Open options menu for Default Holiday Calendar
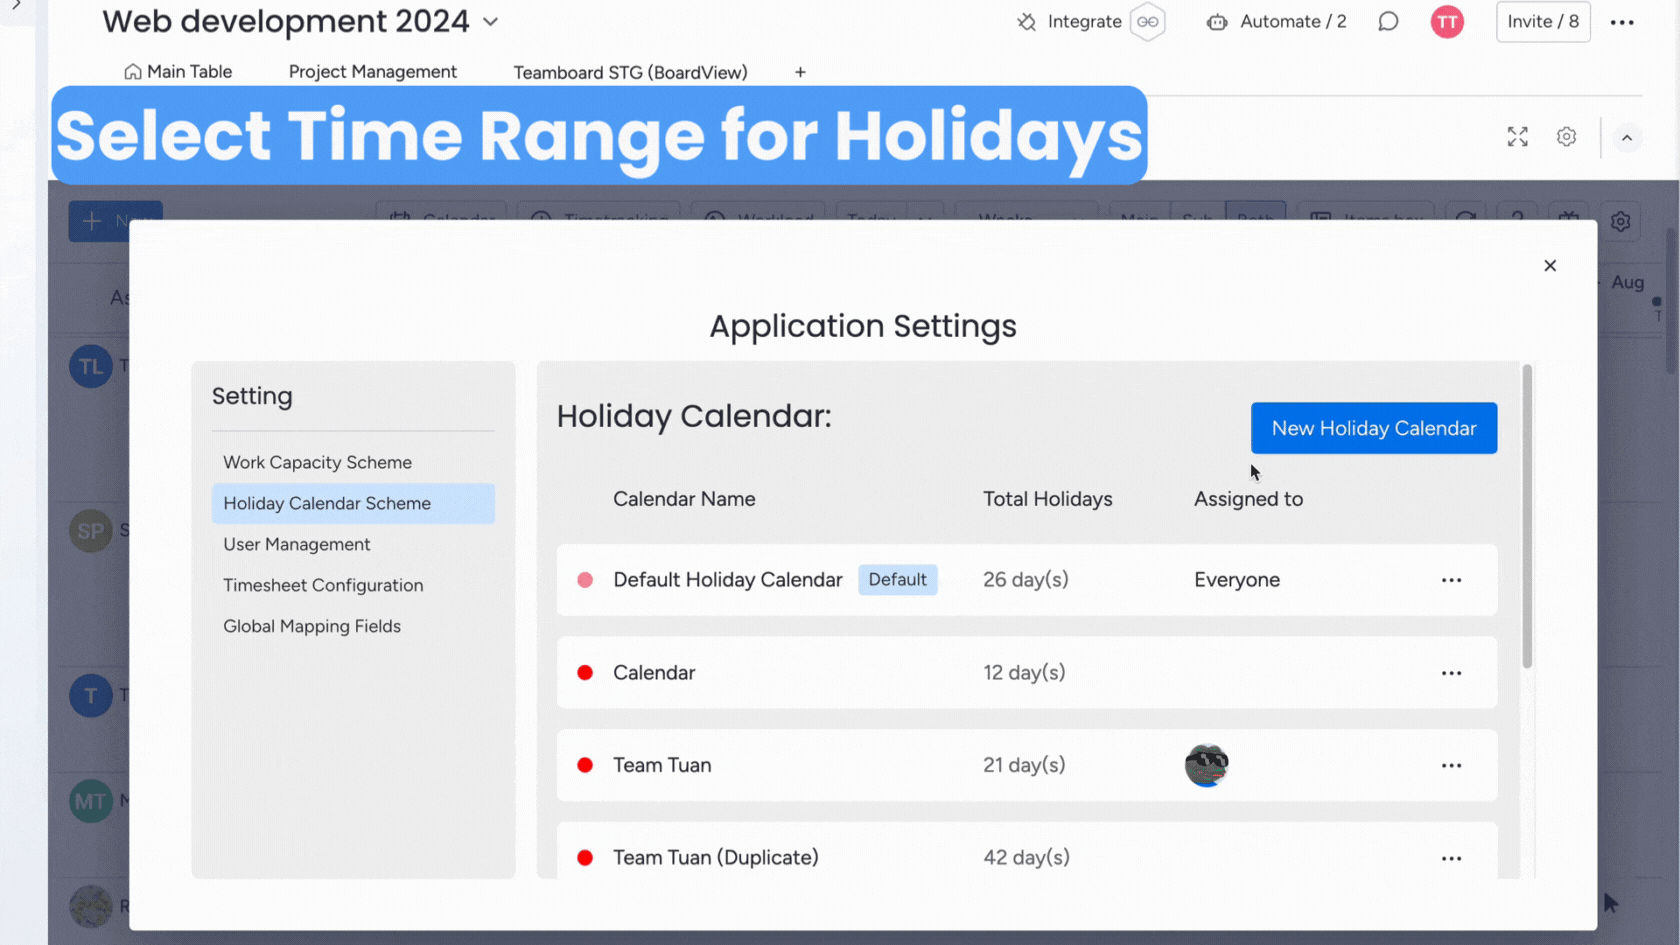1680x945 pixels. [x=1452, y=580]
